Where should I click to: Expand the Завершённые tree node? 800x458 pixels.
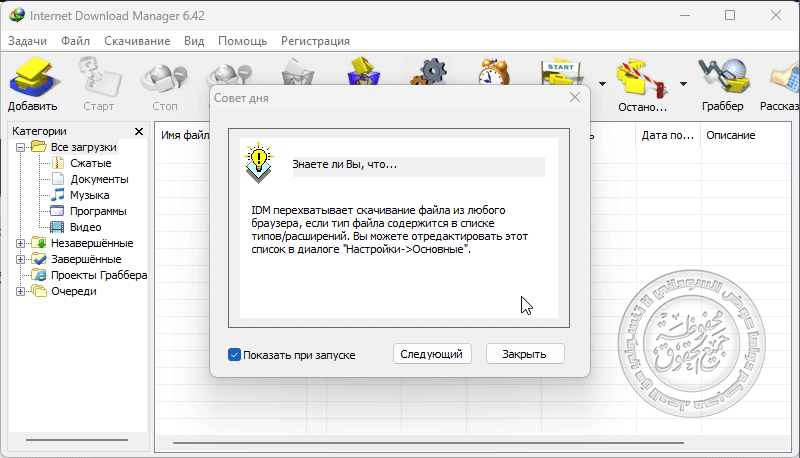tap(20, 259)
